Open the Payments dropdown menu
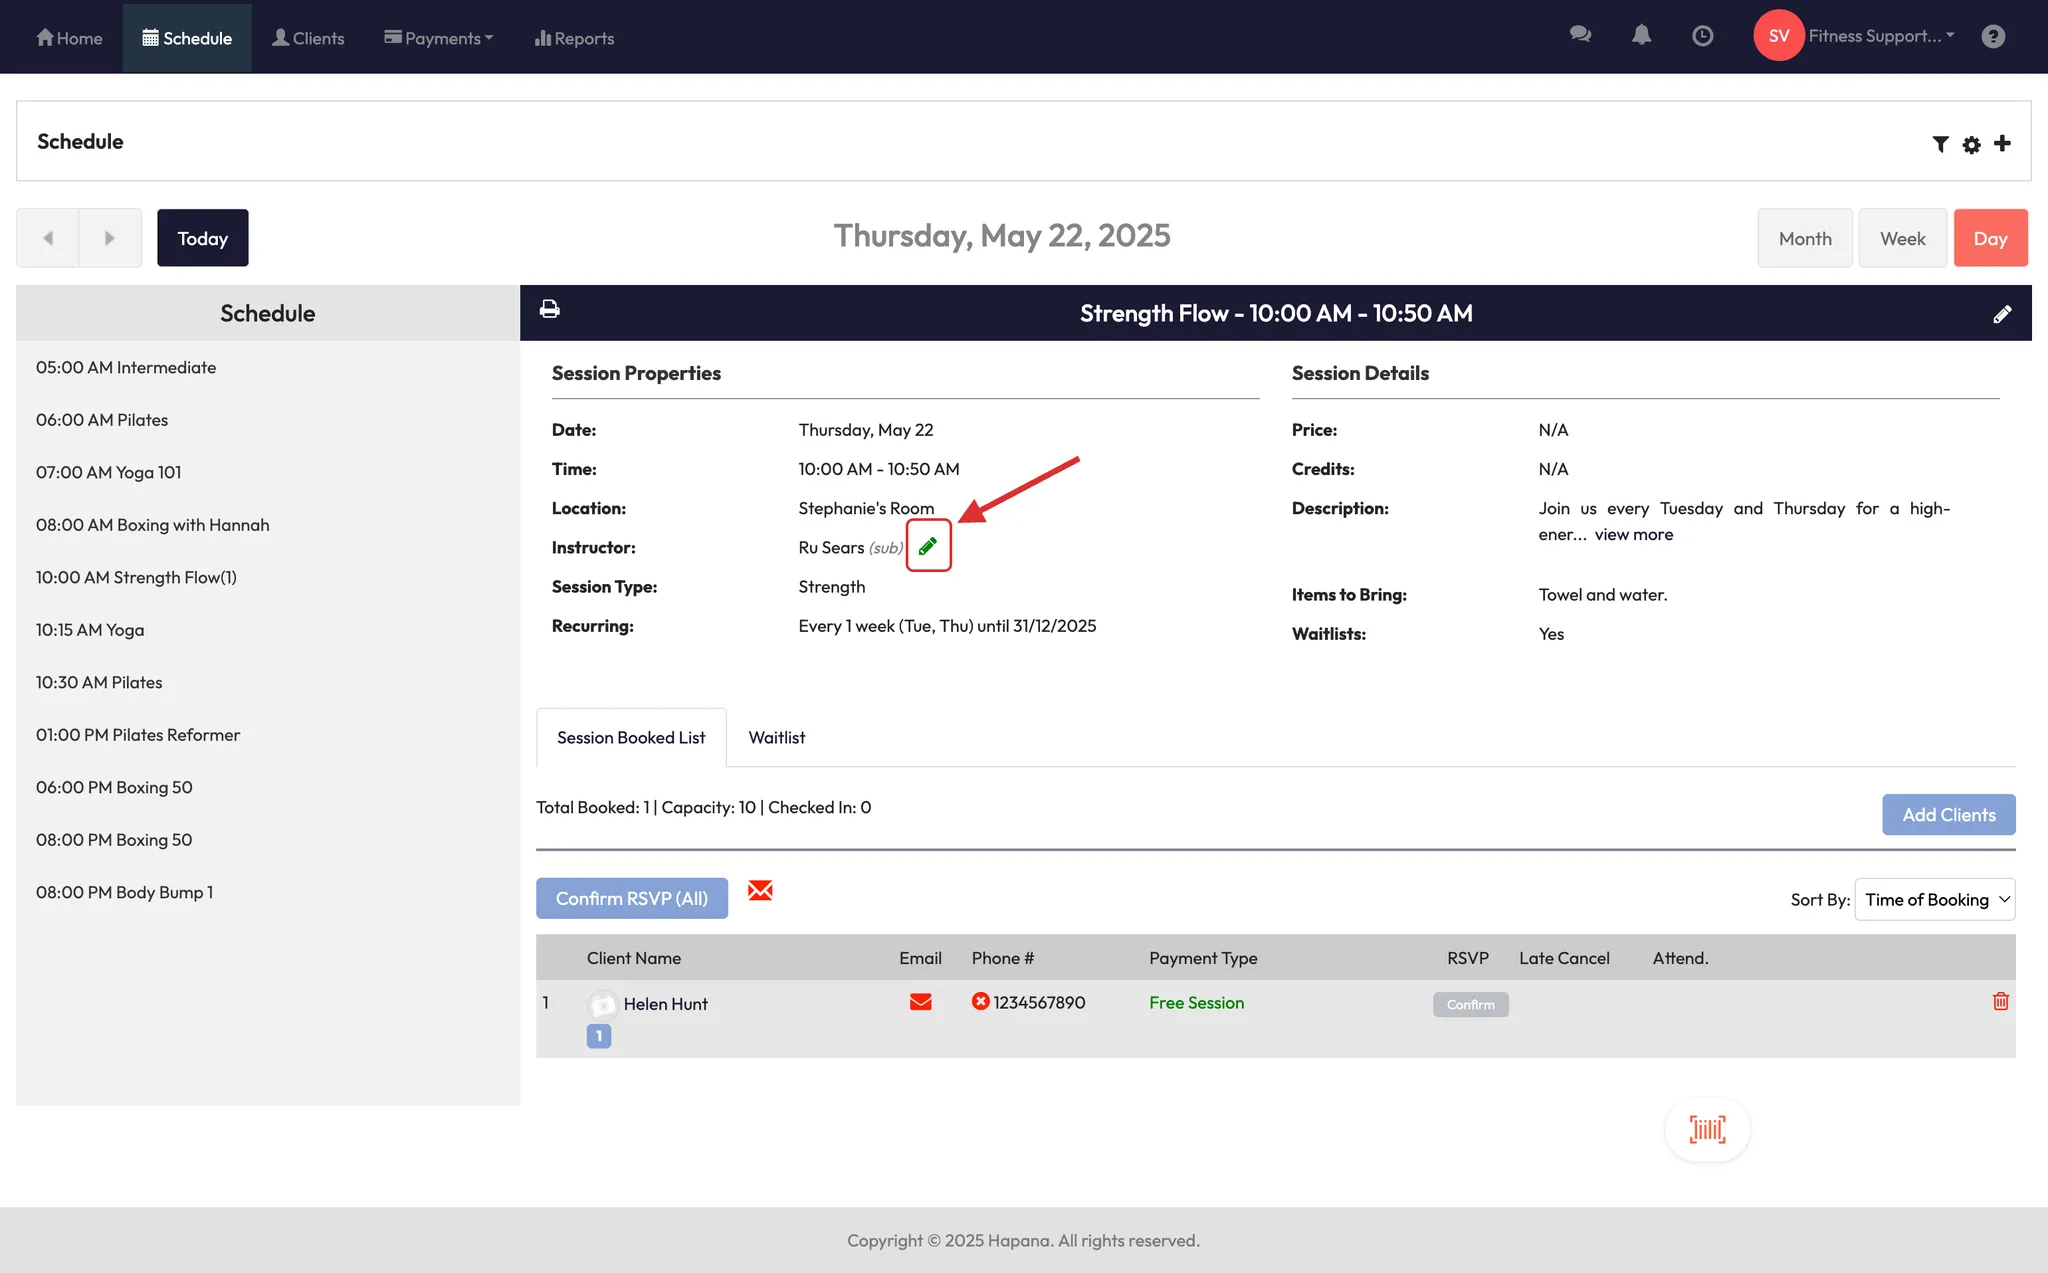The width and height of the screenshot is (2048, 1273). (x=439, y=38)
